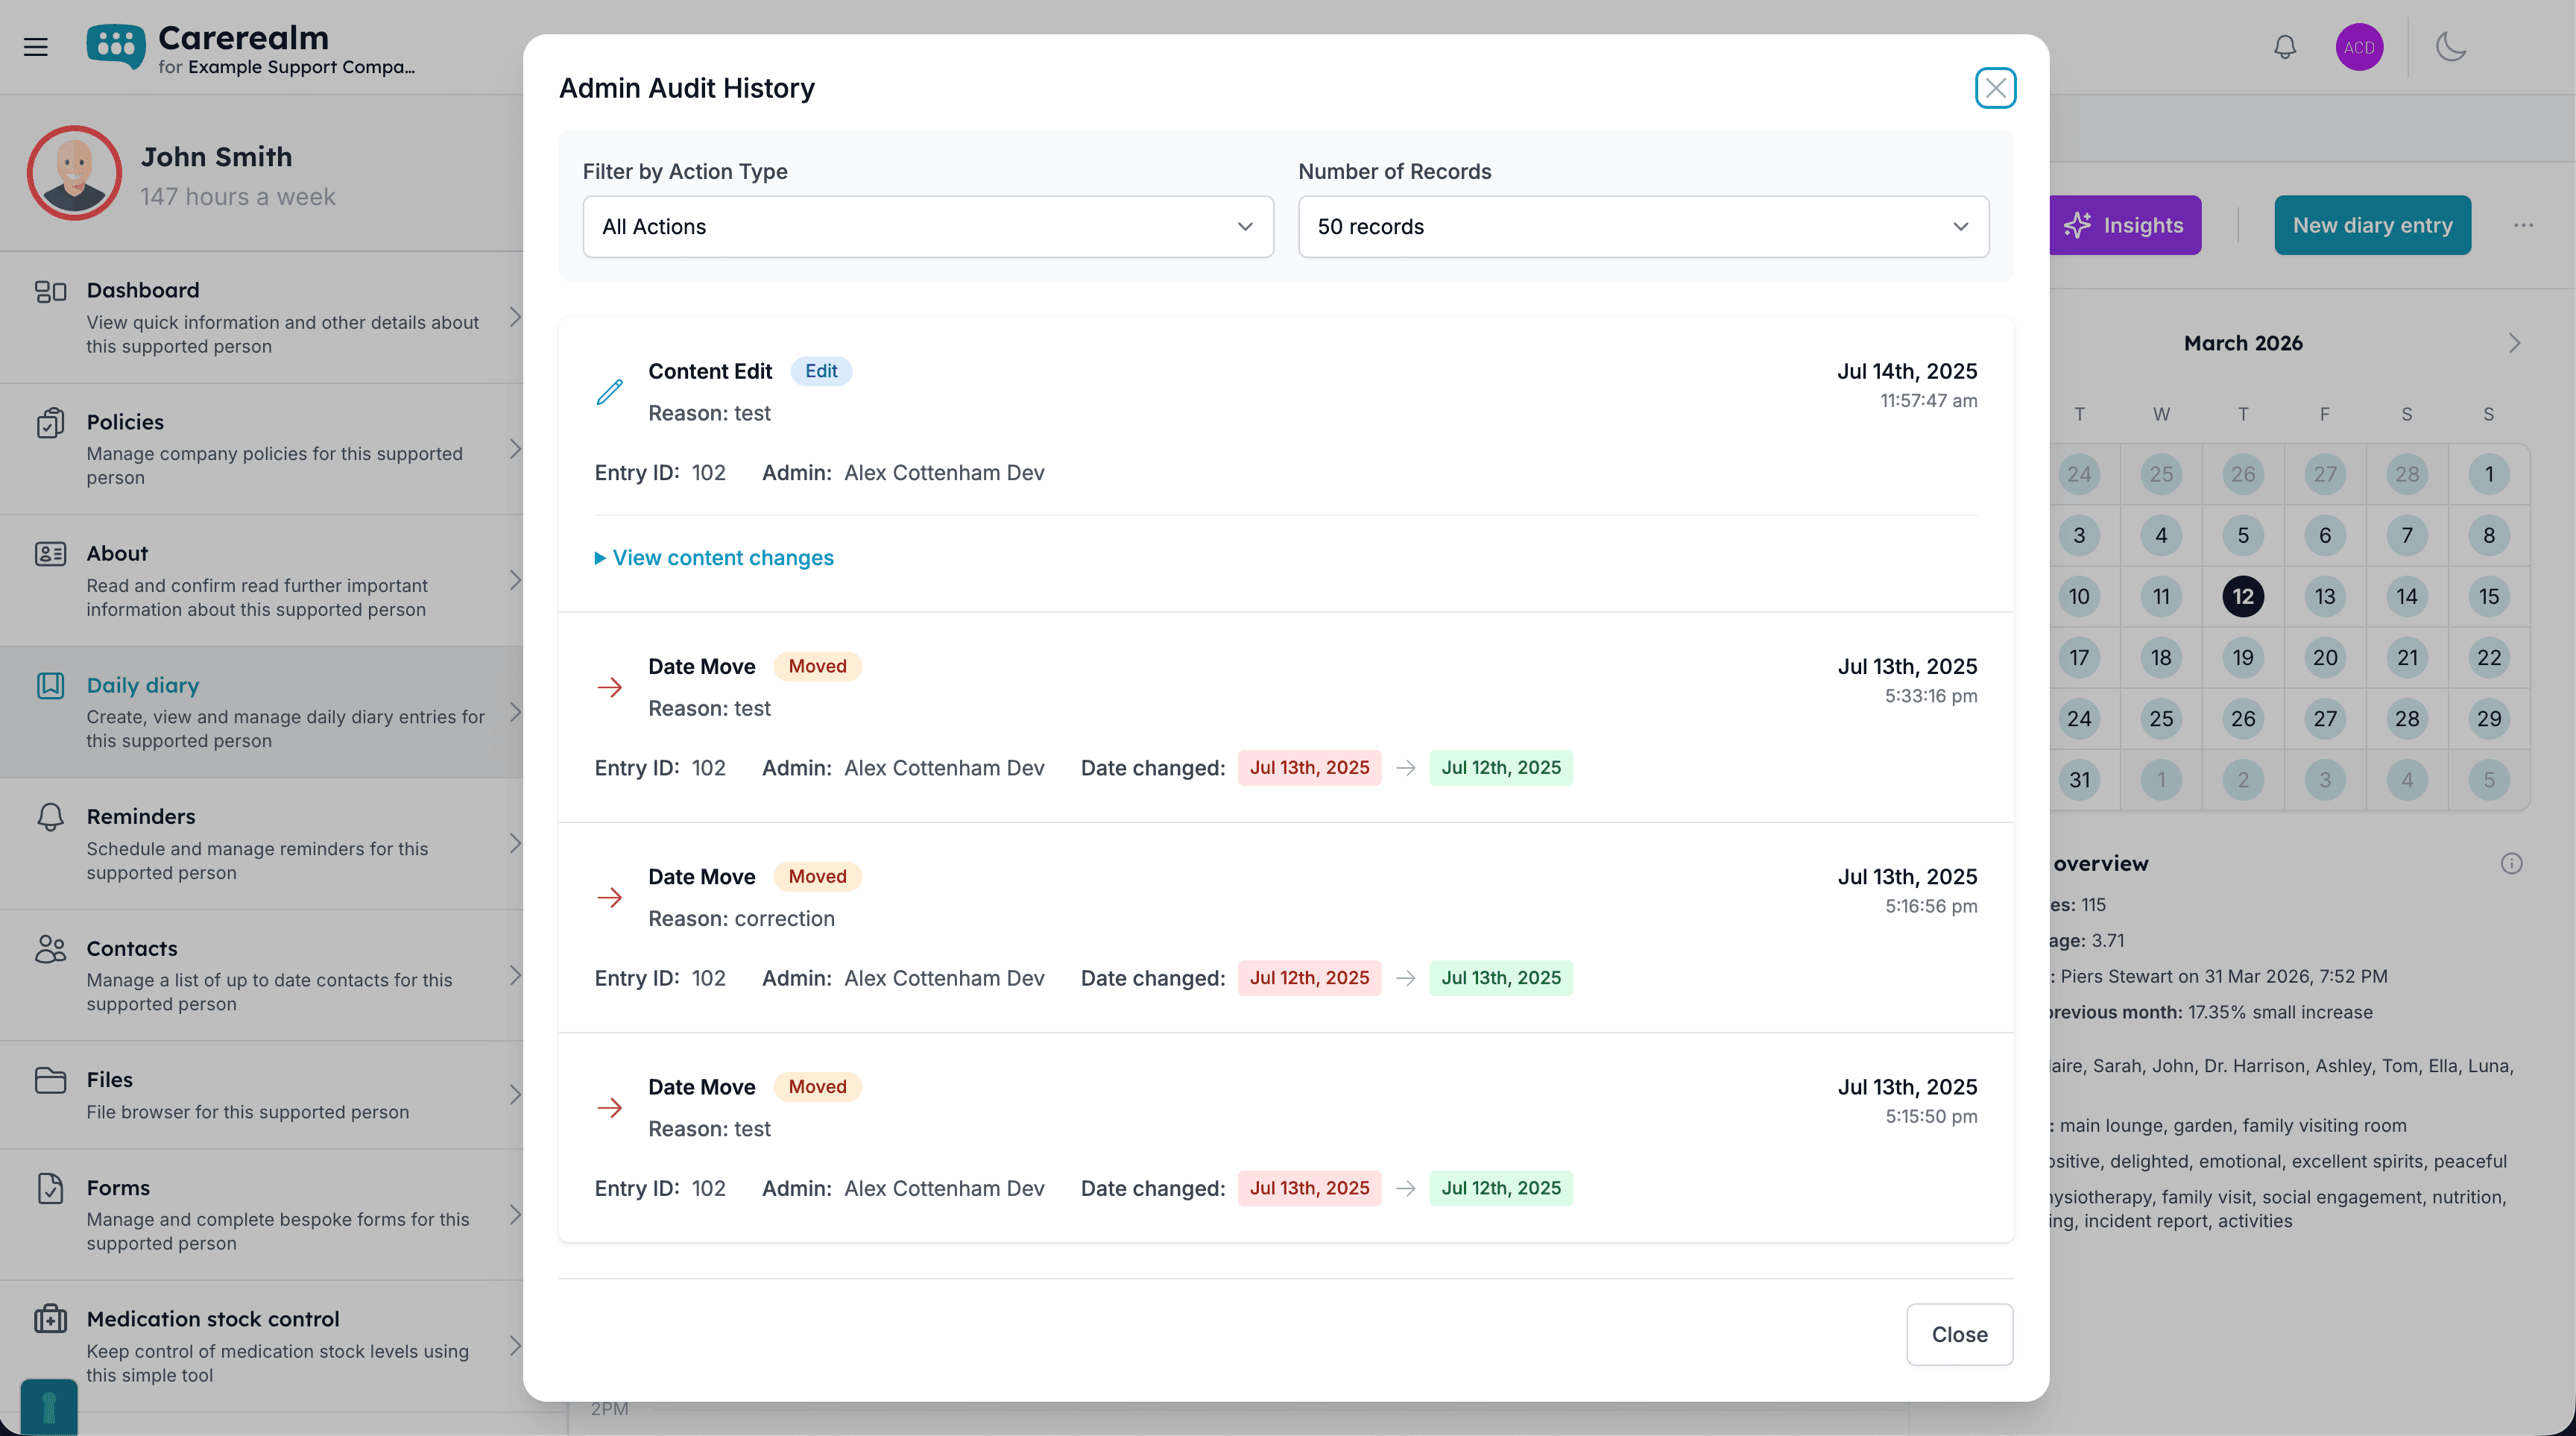The height and width of the screenshot is (1436, 2576).
Task: Click New diary entry button
Action: (x=2372, y=225)
